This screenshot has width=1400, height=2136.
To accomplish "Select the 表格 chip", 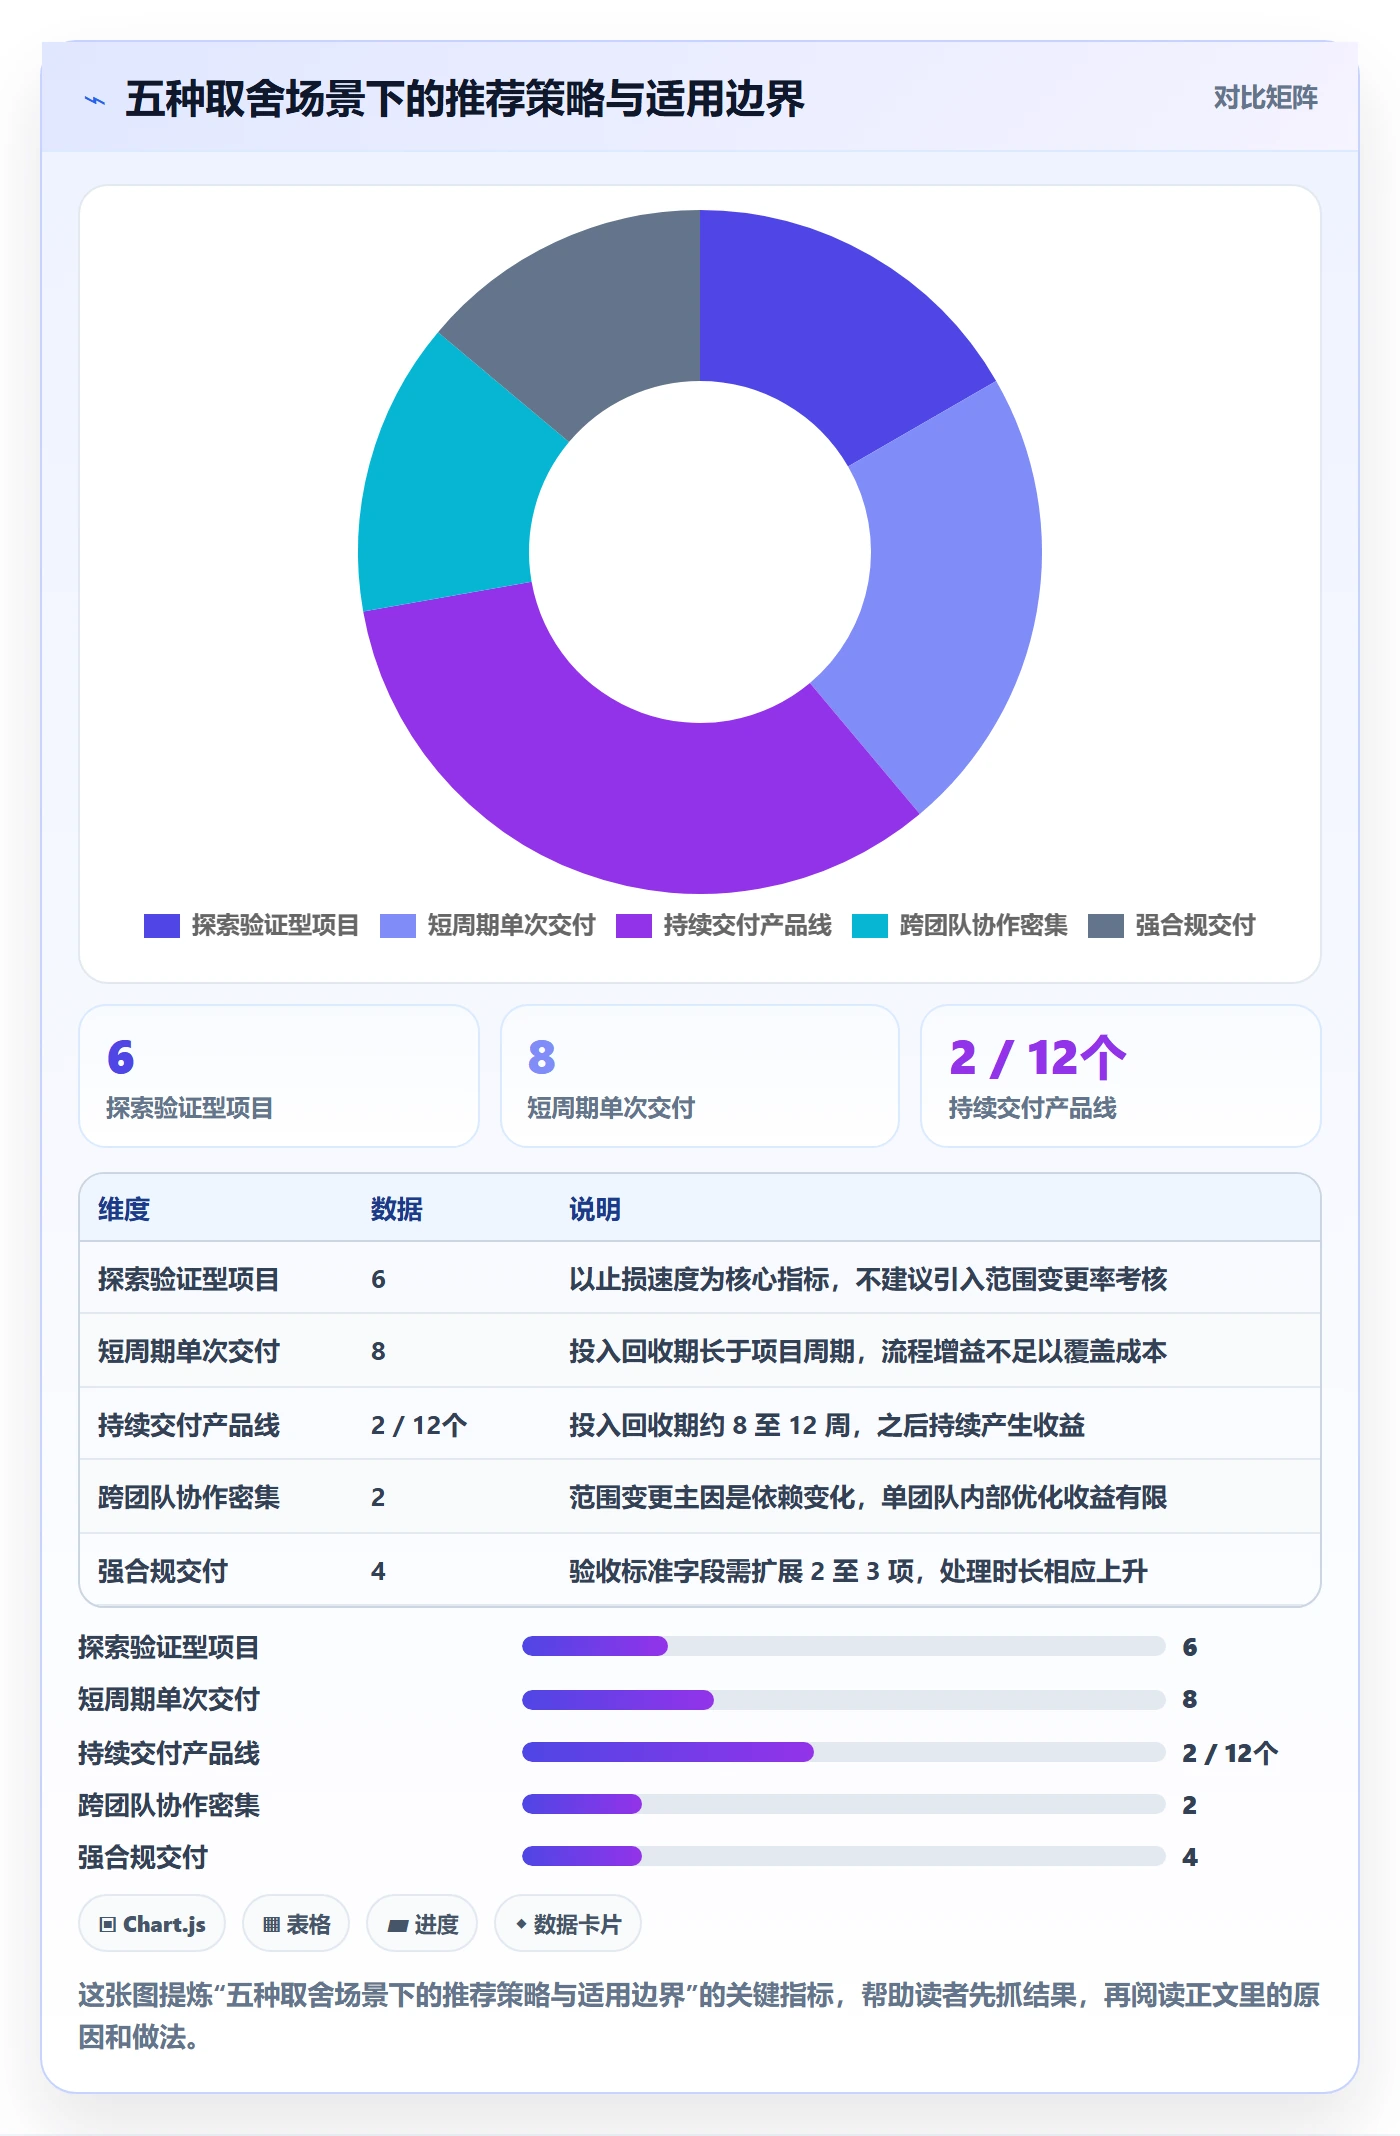I will pos(296,1924).
